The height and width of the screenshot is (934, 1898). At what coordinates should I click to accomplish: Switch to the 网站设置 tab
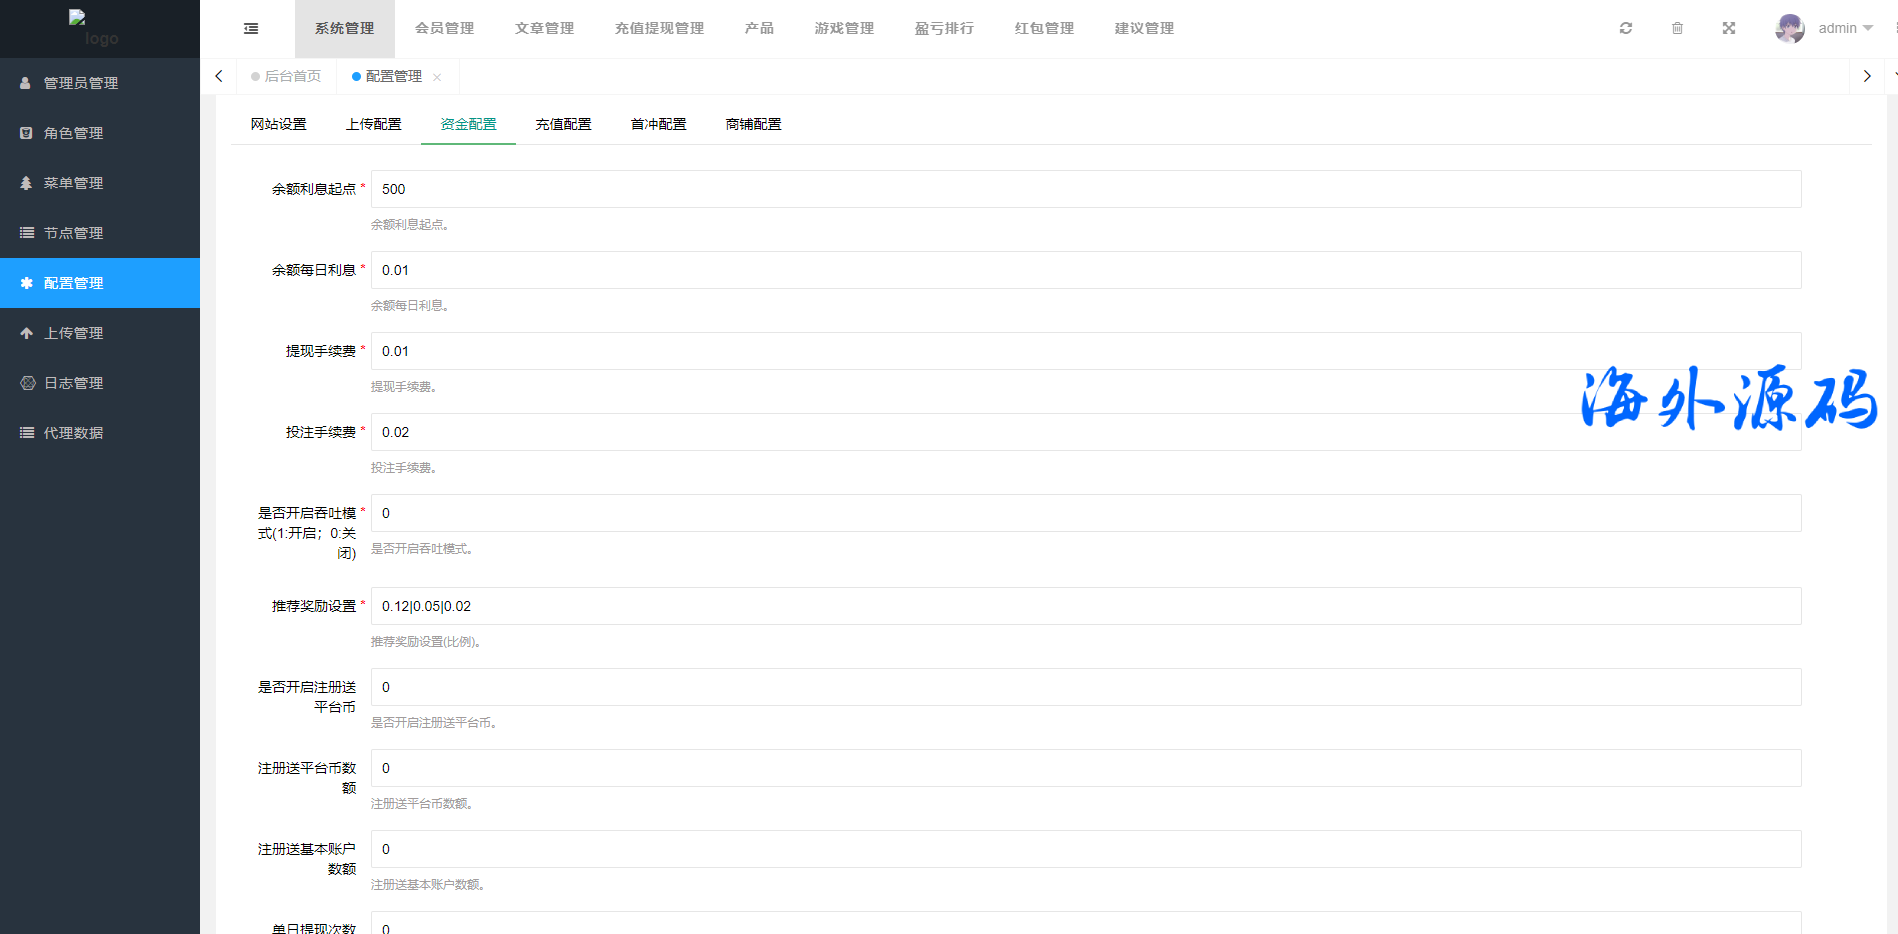click(278, 124)
